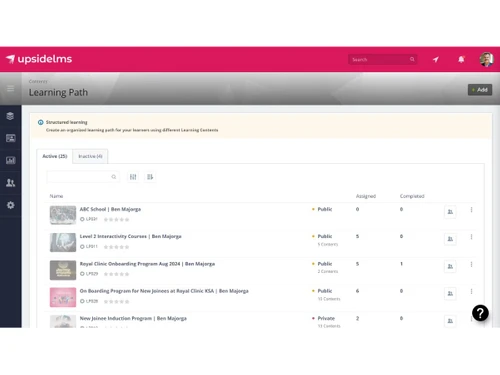
Task: Open the notifications bell
Action: pos(461,59)
